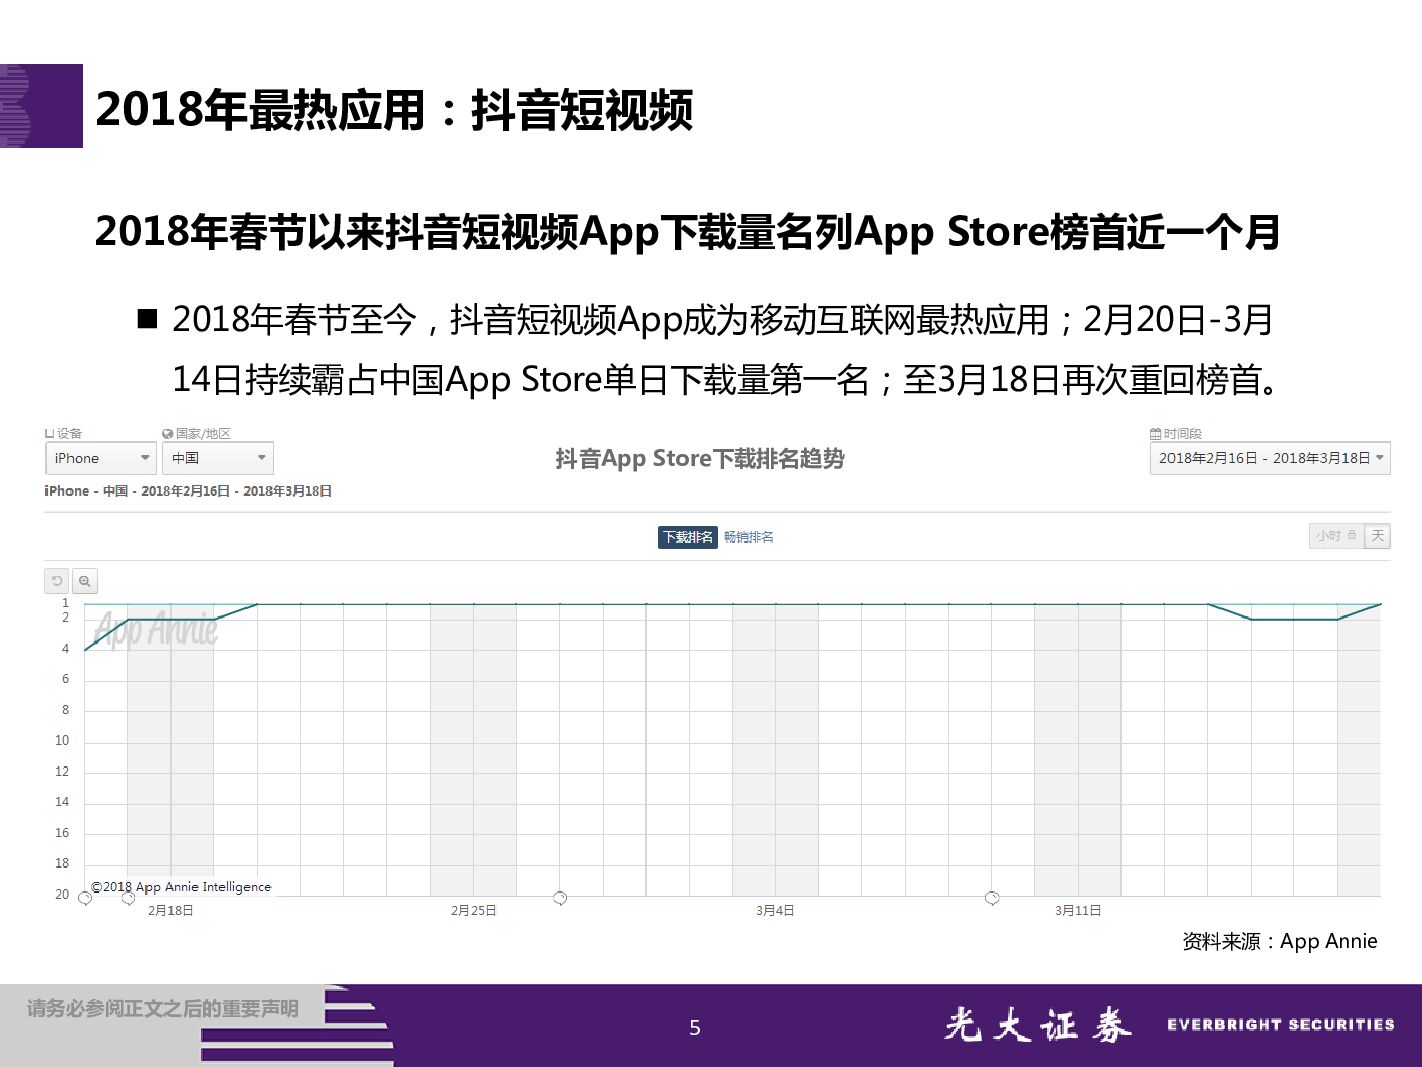Image resolution: width=1422 pixels, height=1067 pixels.
Task: Open the date range picker dropdown
Action: (x=1269, y=458)
